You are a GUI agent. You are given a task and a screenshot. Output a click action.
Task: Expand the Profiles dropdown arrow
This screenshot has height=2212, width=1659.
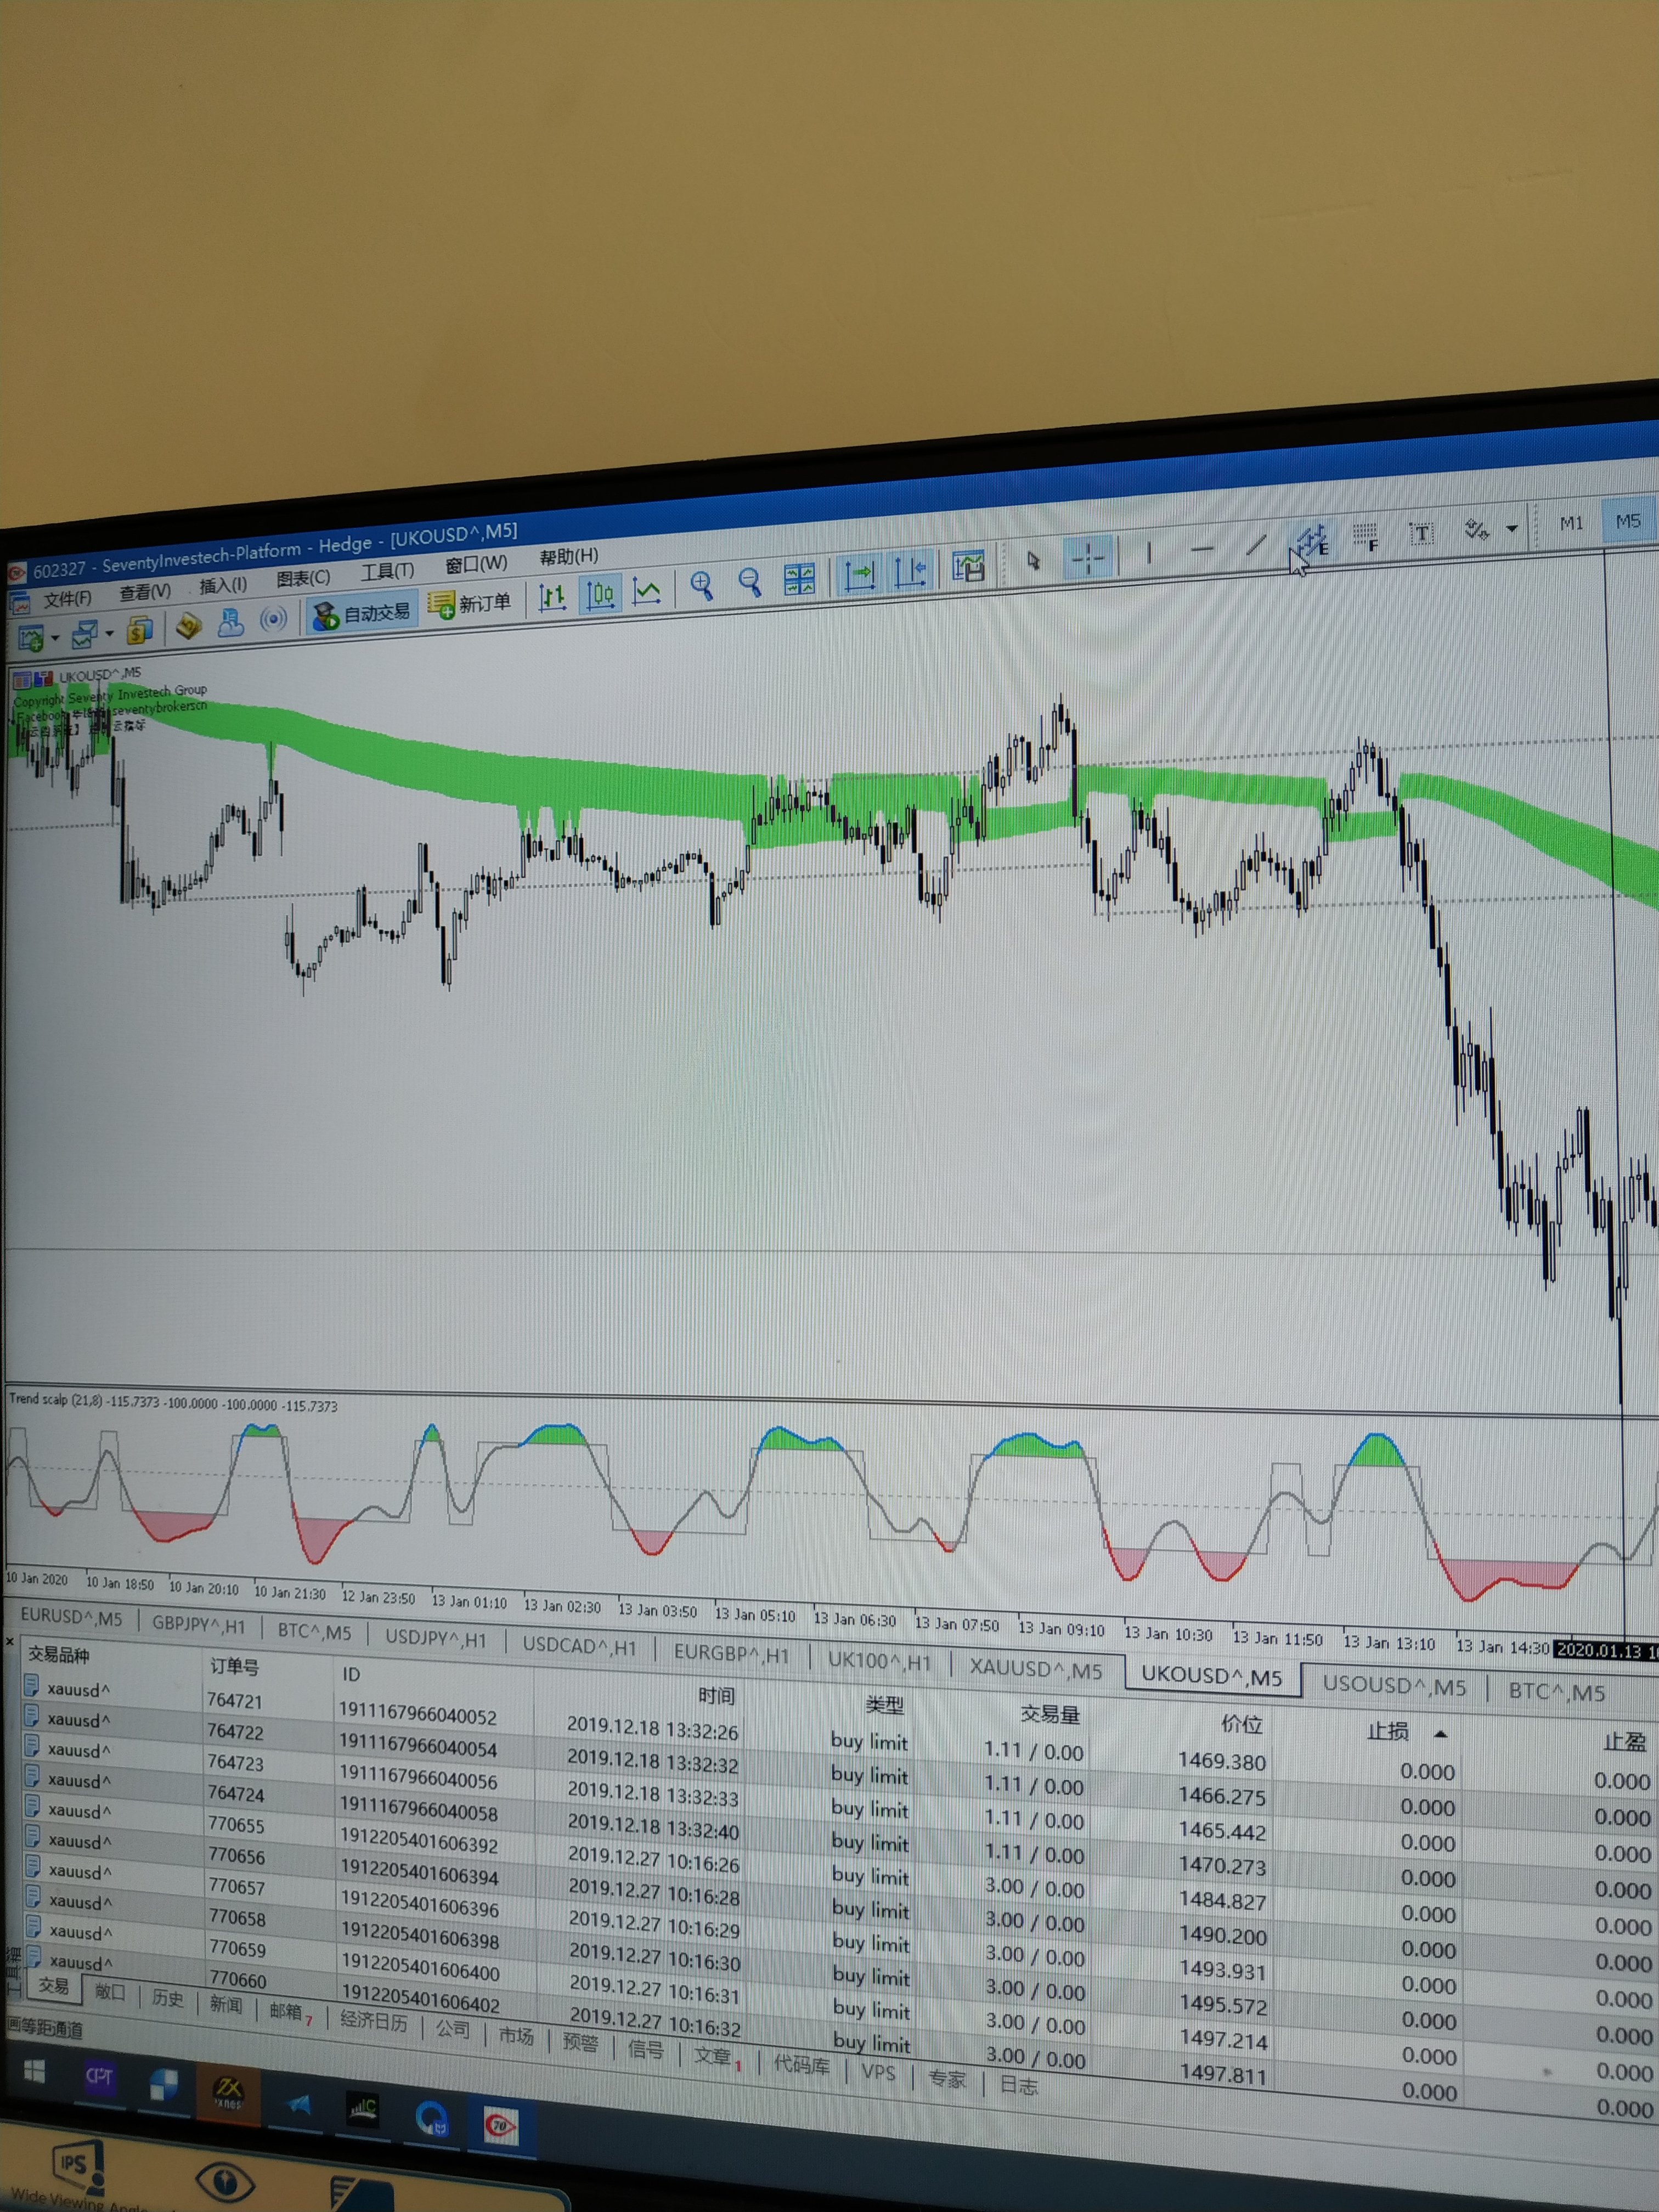[109, 633]
